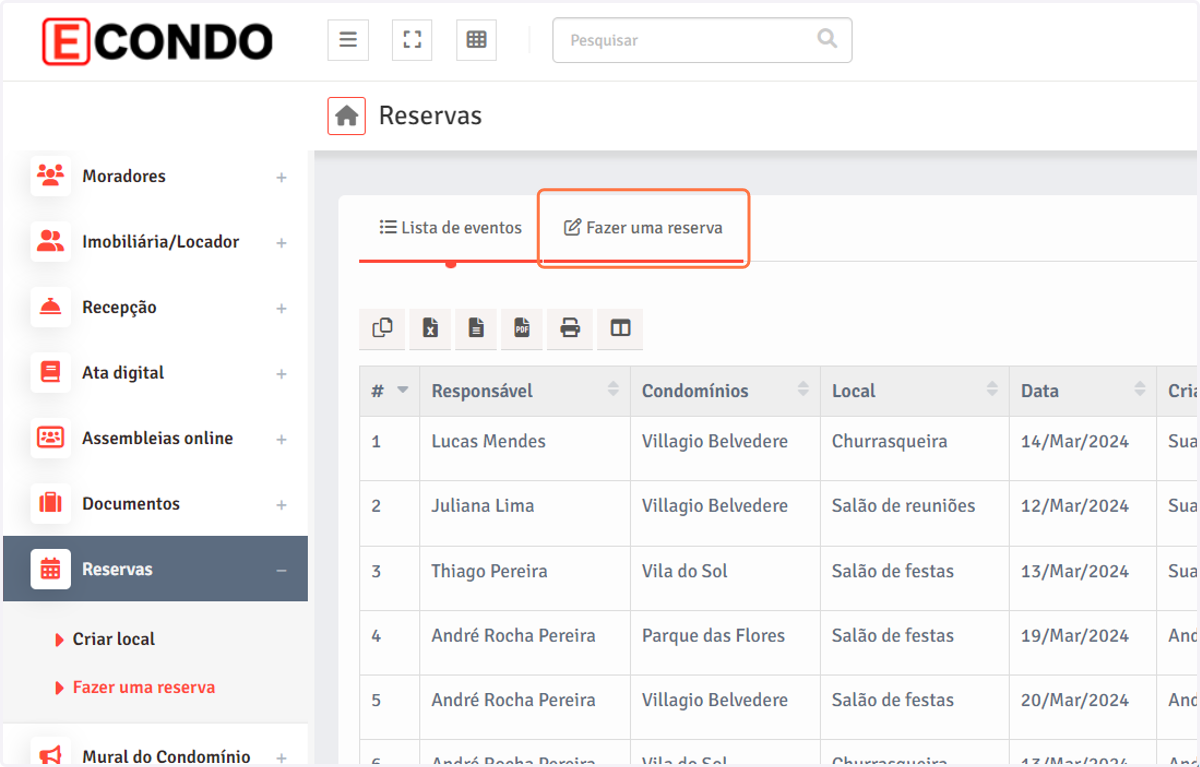Toggle the hamburger menu button
Viewport: 1200px width, 767px height.
pyautogui.click(x=348, y=40)
